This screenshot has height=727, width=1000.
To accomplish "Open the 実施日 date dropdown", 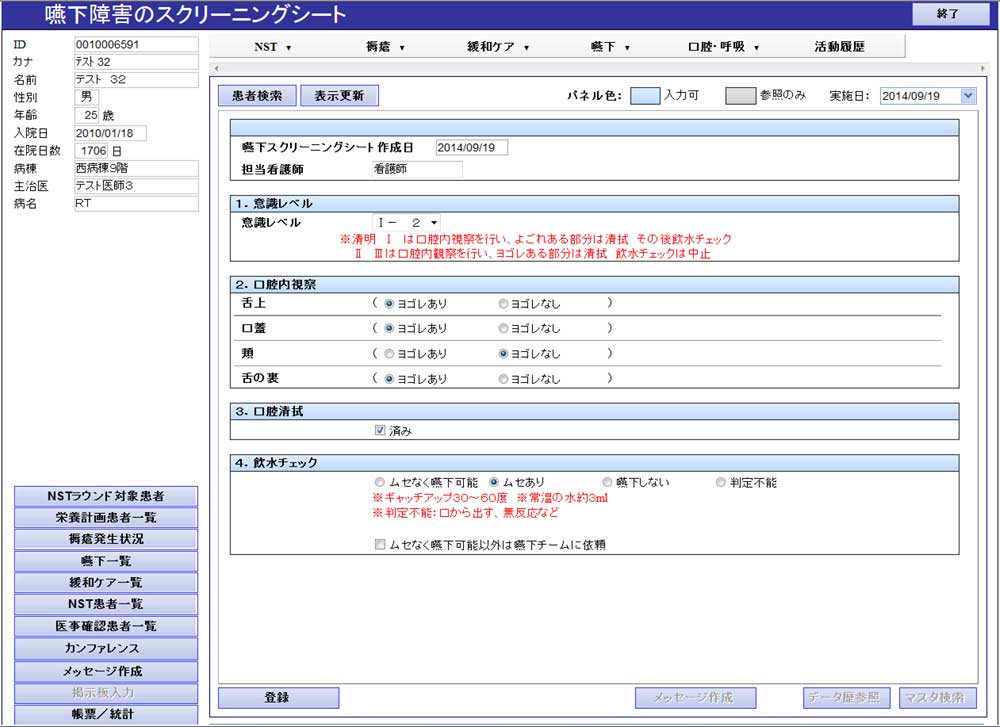I will [968, 96].
